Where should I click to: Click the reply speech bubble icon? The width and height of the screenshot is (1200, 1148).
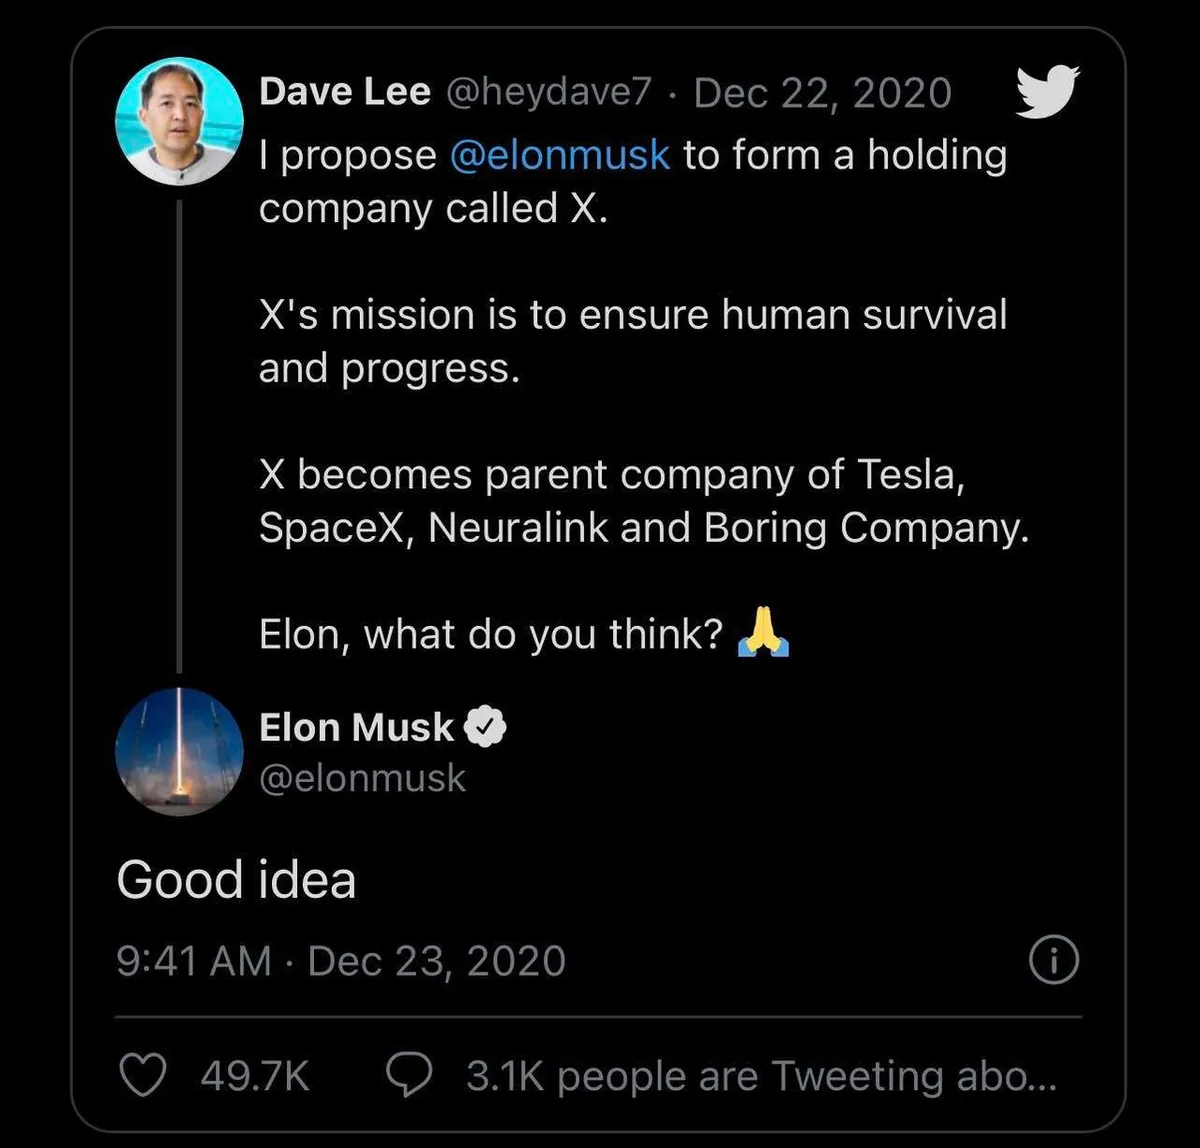tap(409, 1076)
